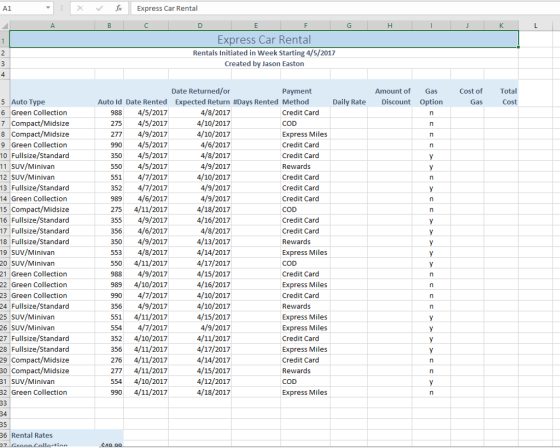Select column E header
This screenshot has height=448, width=560.
pos(256,25)
